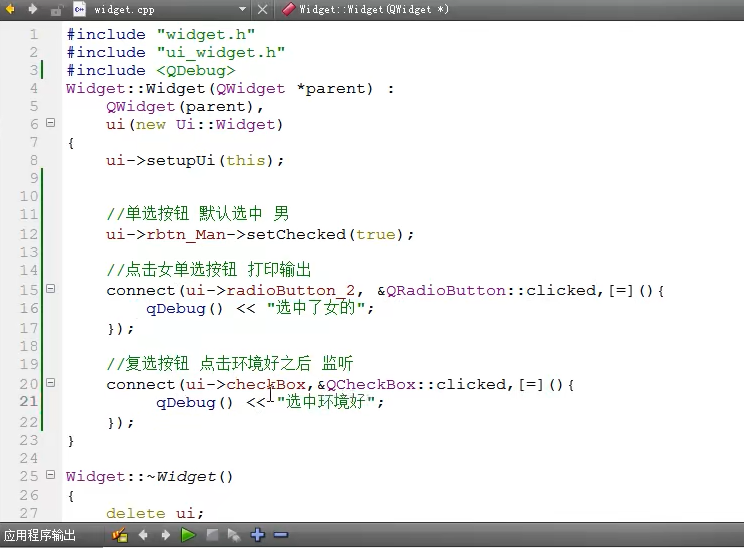This screenshot has width=744, height=548.
Task: Place cursor on "ui_widget.h" include string
Action: pyautogui.click(x=221, y=53)
